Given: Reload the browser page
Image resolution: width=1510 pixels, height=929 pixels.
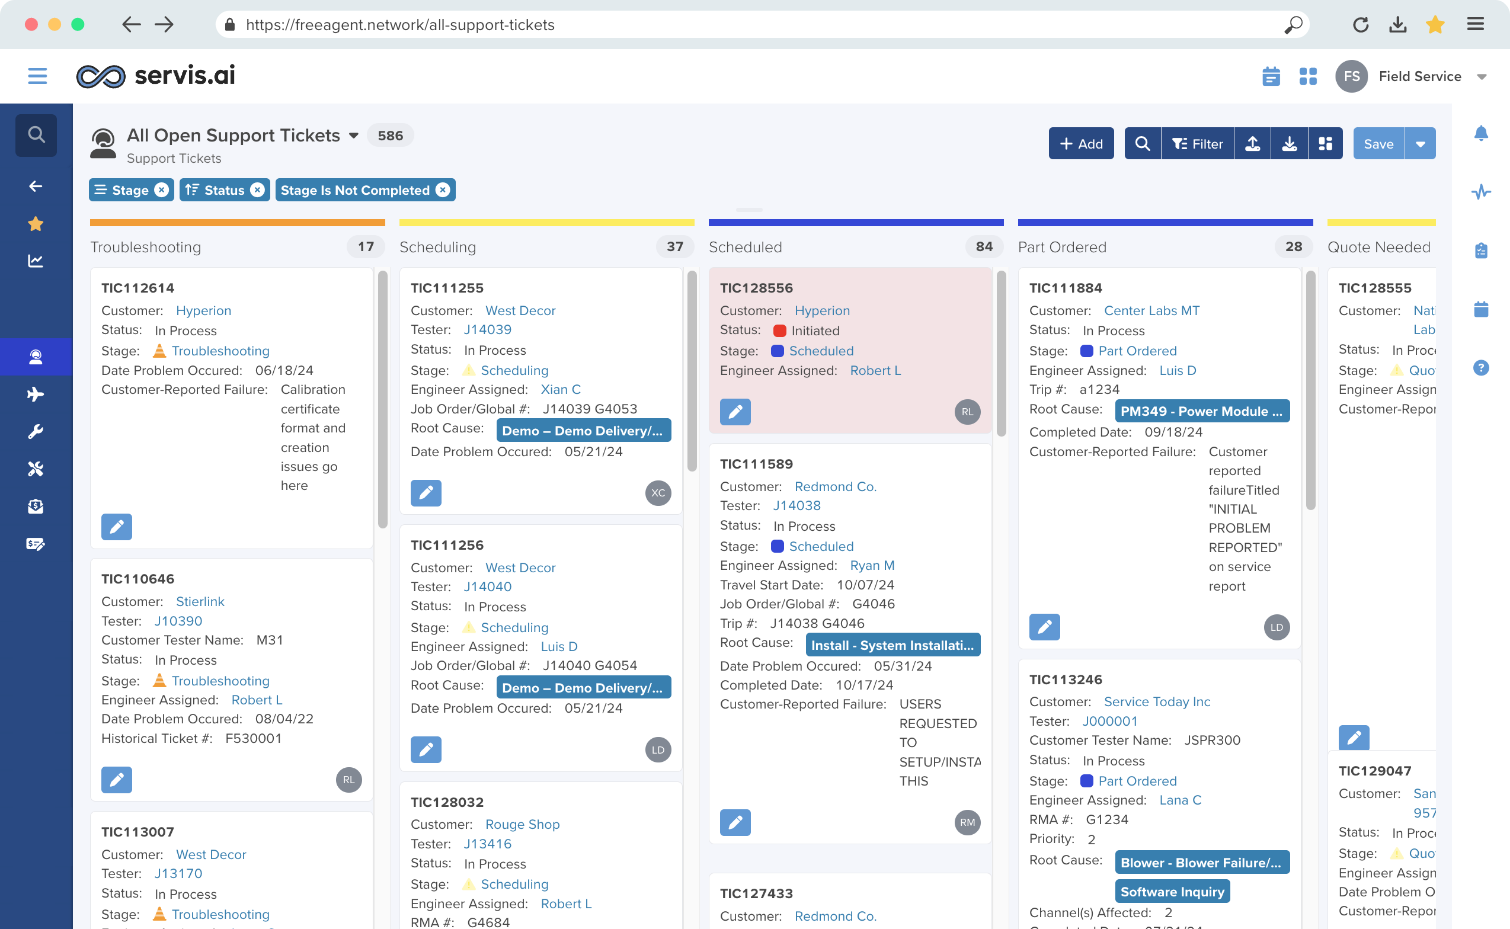Looking at the screenshot, I should click(1360, 25).
